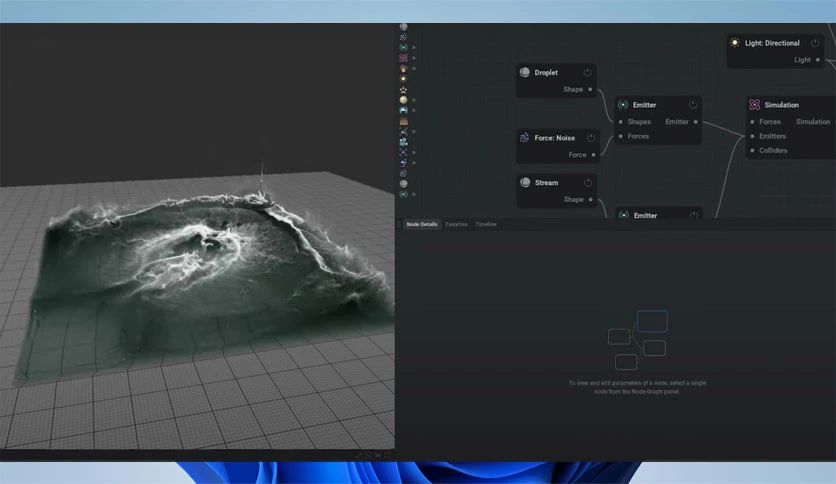836x484 pixels.
Task: Select the light-with-base icon below the sun icon
Action: tap(404, 90)
